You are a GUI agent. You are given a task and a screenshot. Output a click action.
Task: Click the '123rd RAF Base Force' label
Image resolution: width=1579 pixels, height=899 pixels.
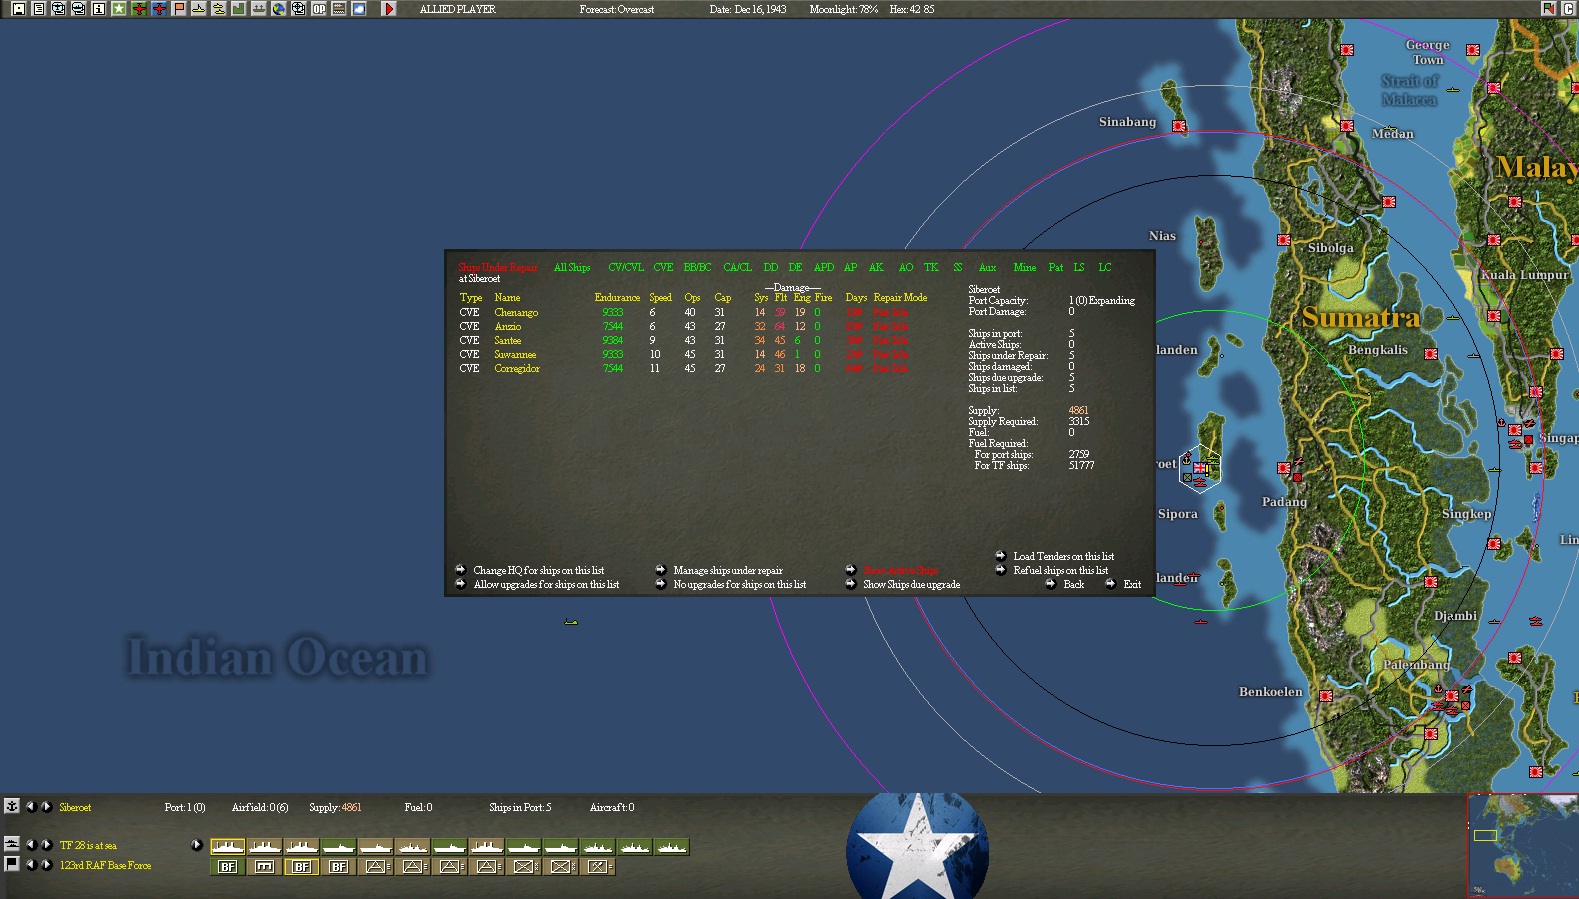click(x=105, y=865)
